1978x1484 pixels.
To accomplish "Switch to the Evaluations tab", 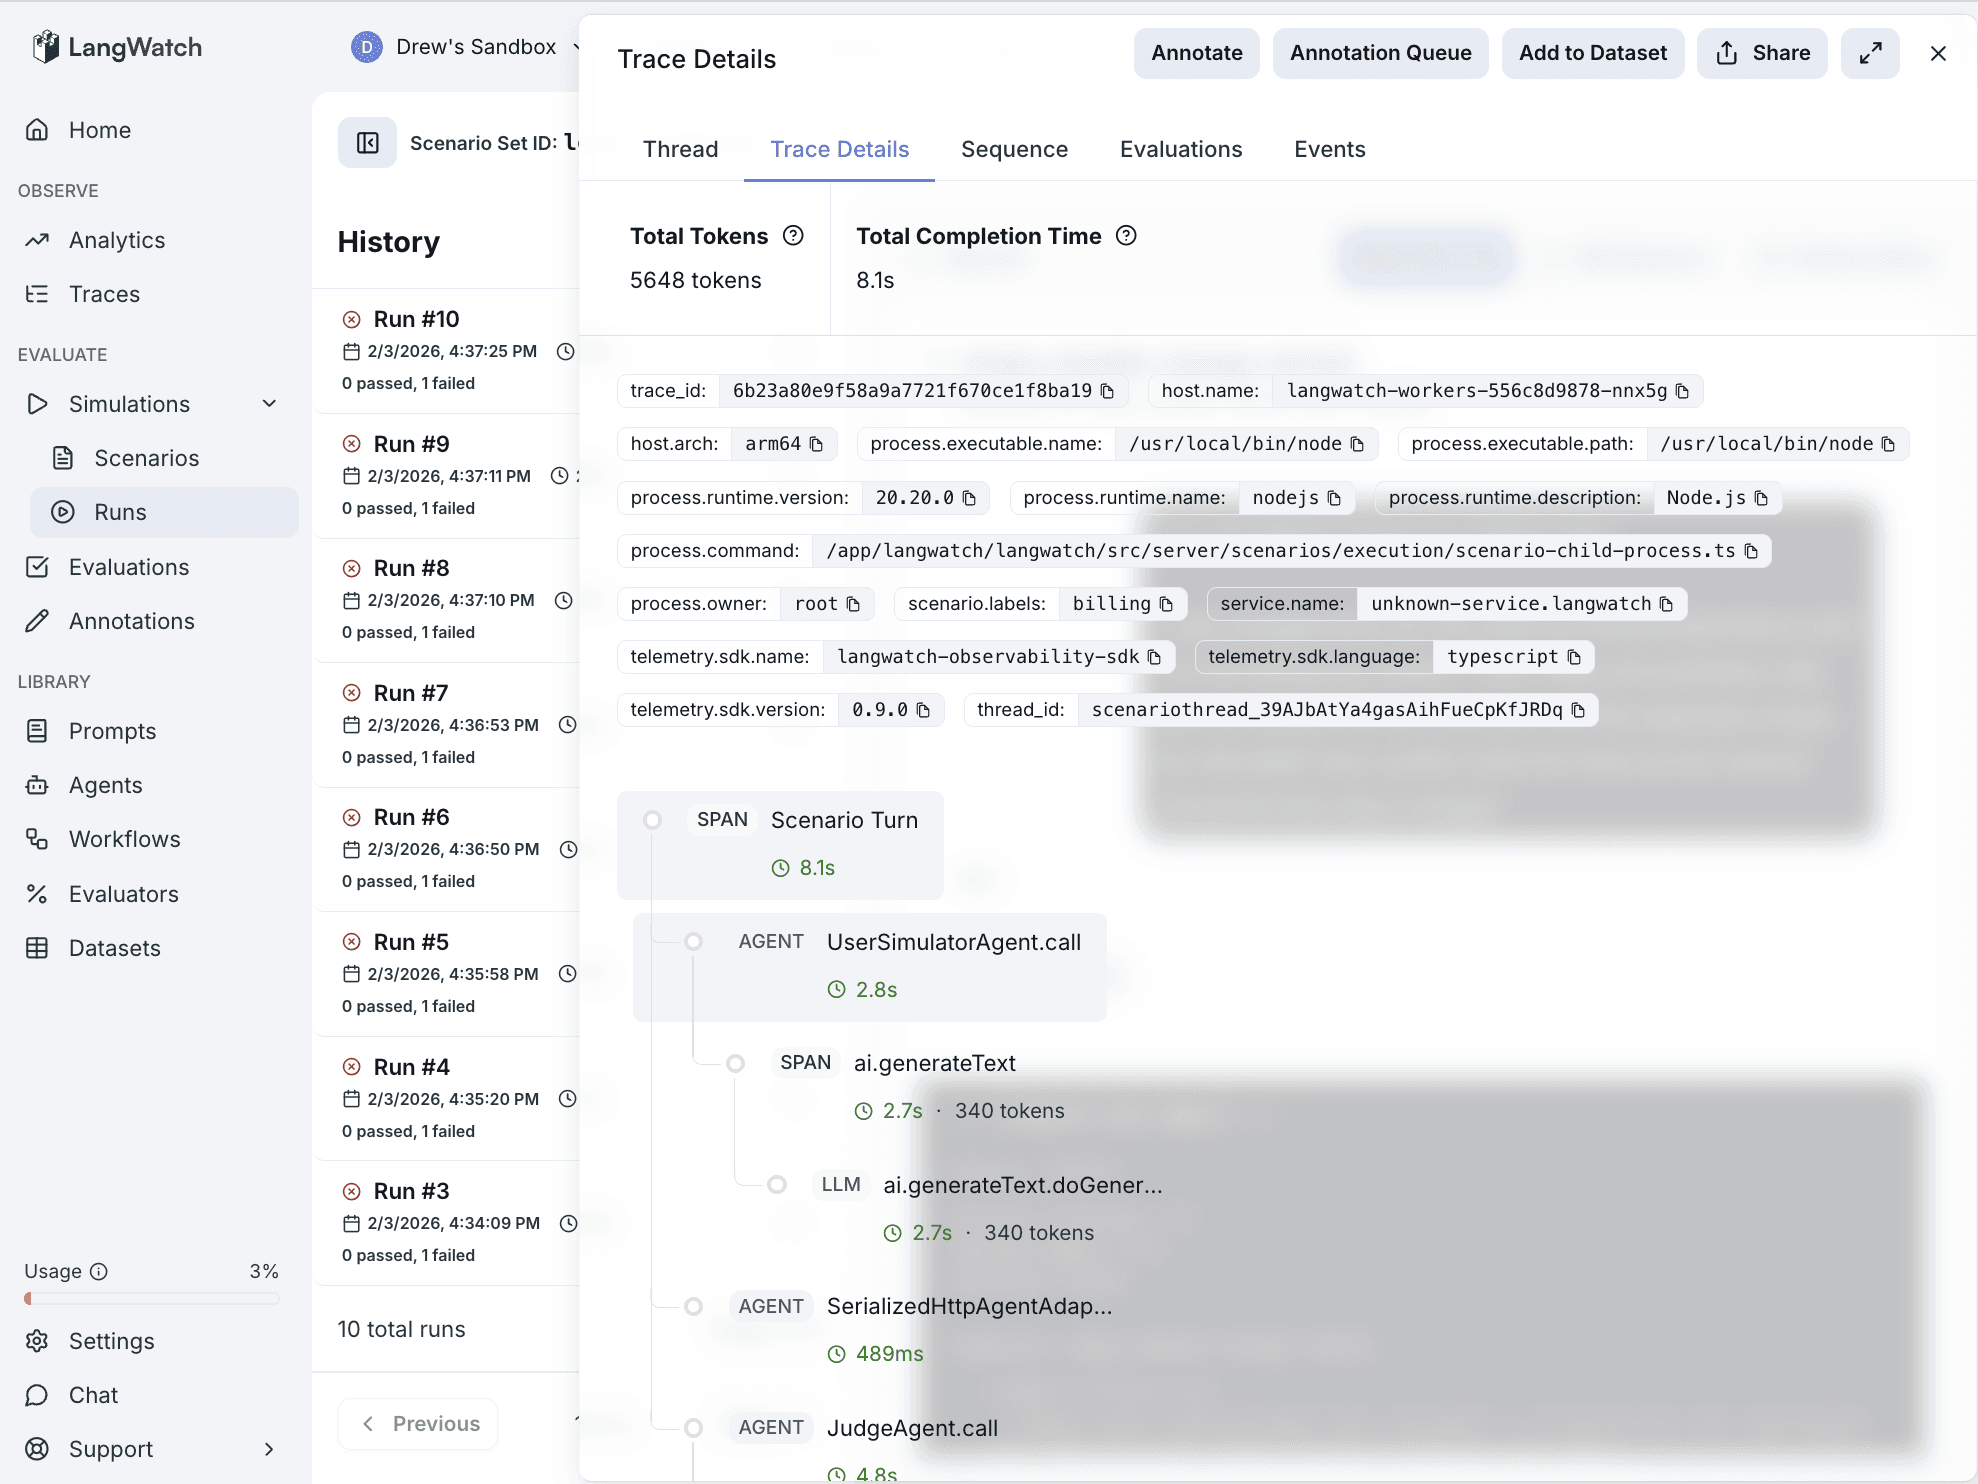I will (1181, 149).
